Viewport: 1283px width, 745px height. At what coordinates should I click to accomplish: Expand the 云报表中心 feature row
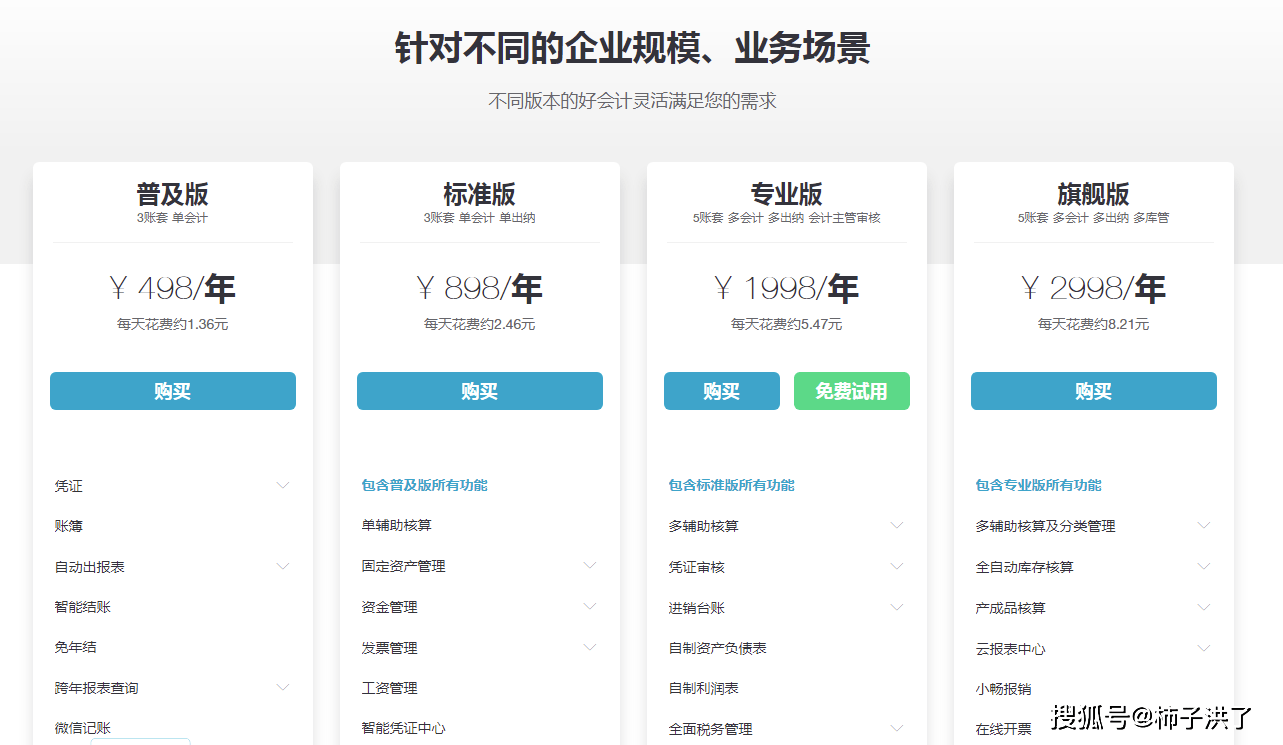pos(1204,648)
